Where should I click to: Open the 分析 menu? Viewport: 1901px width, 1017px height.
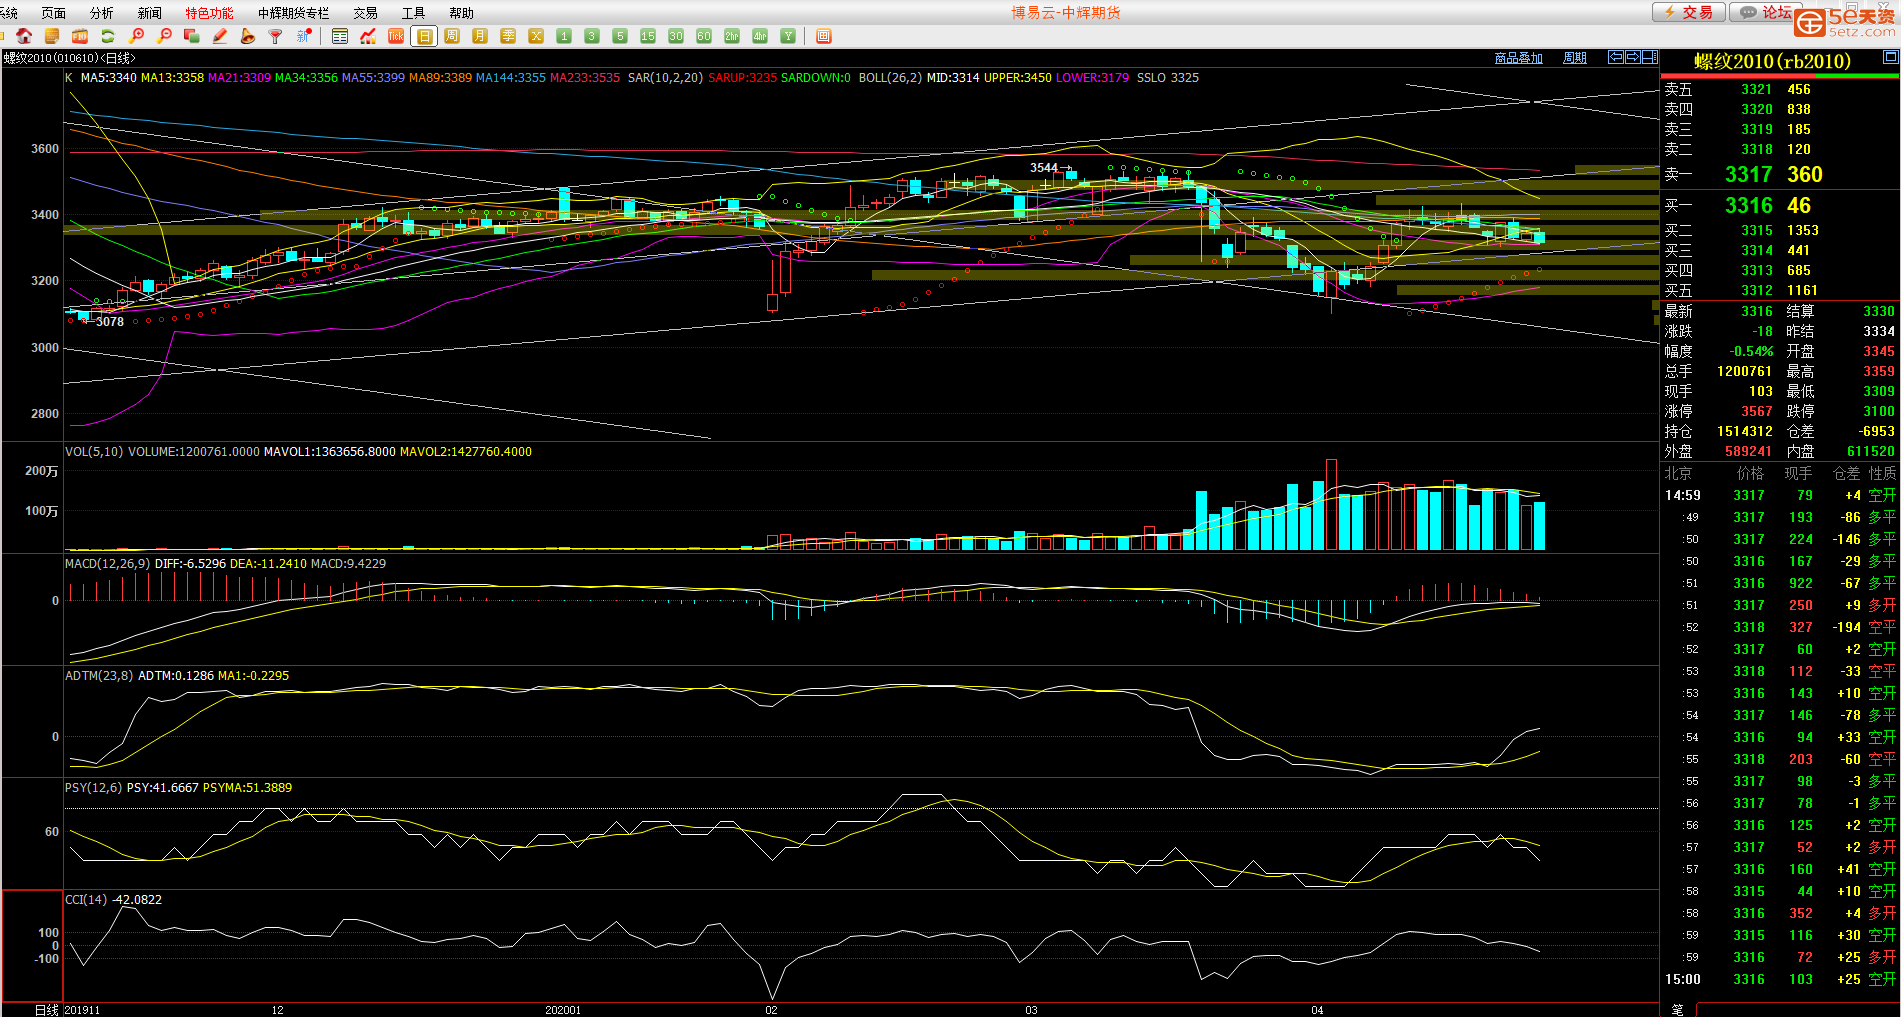(102, 13)
